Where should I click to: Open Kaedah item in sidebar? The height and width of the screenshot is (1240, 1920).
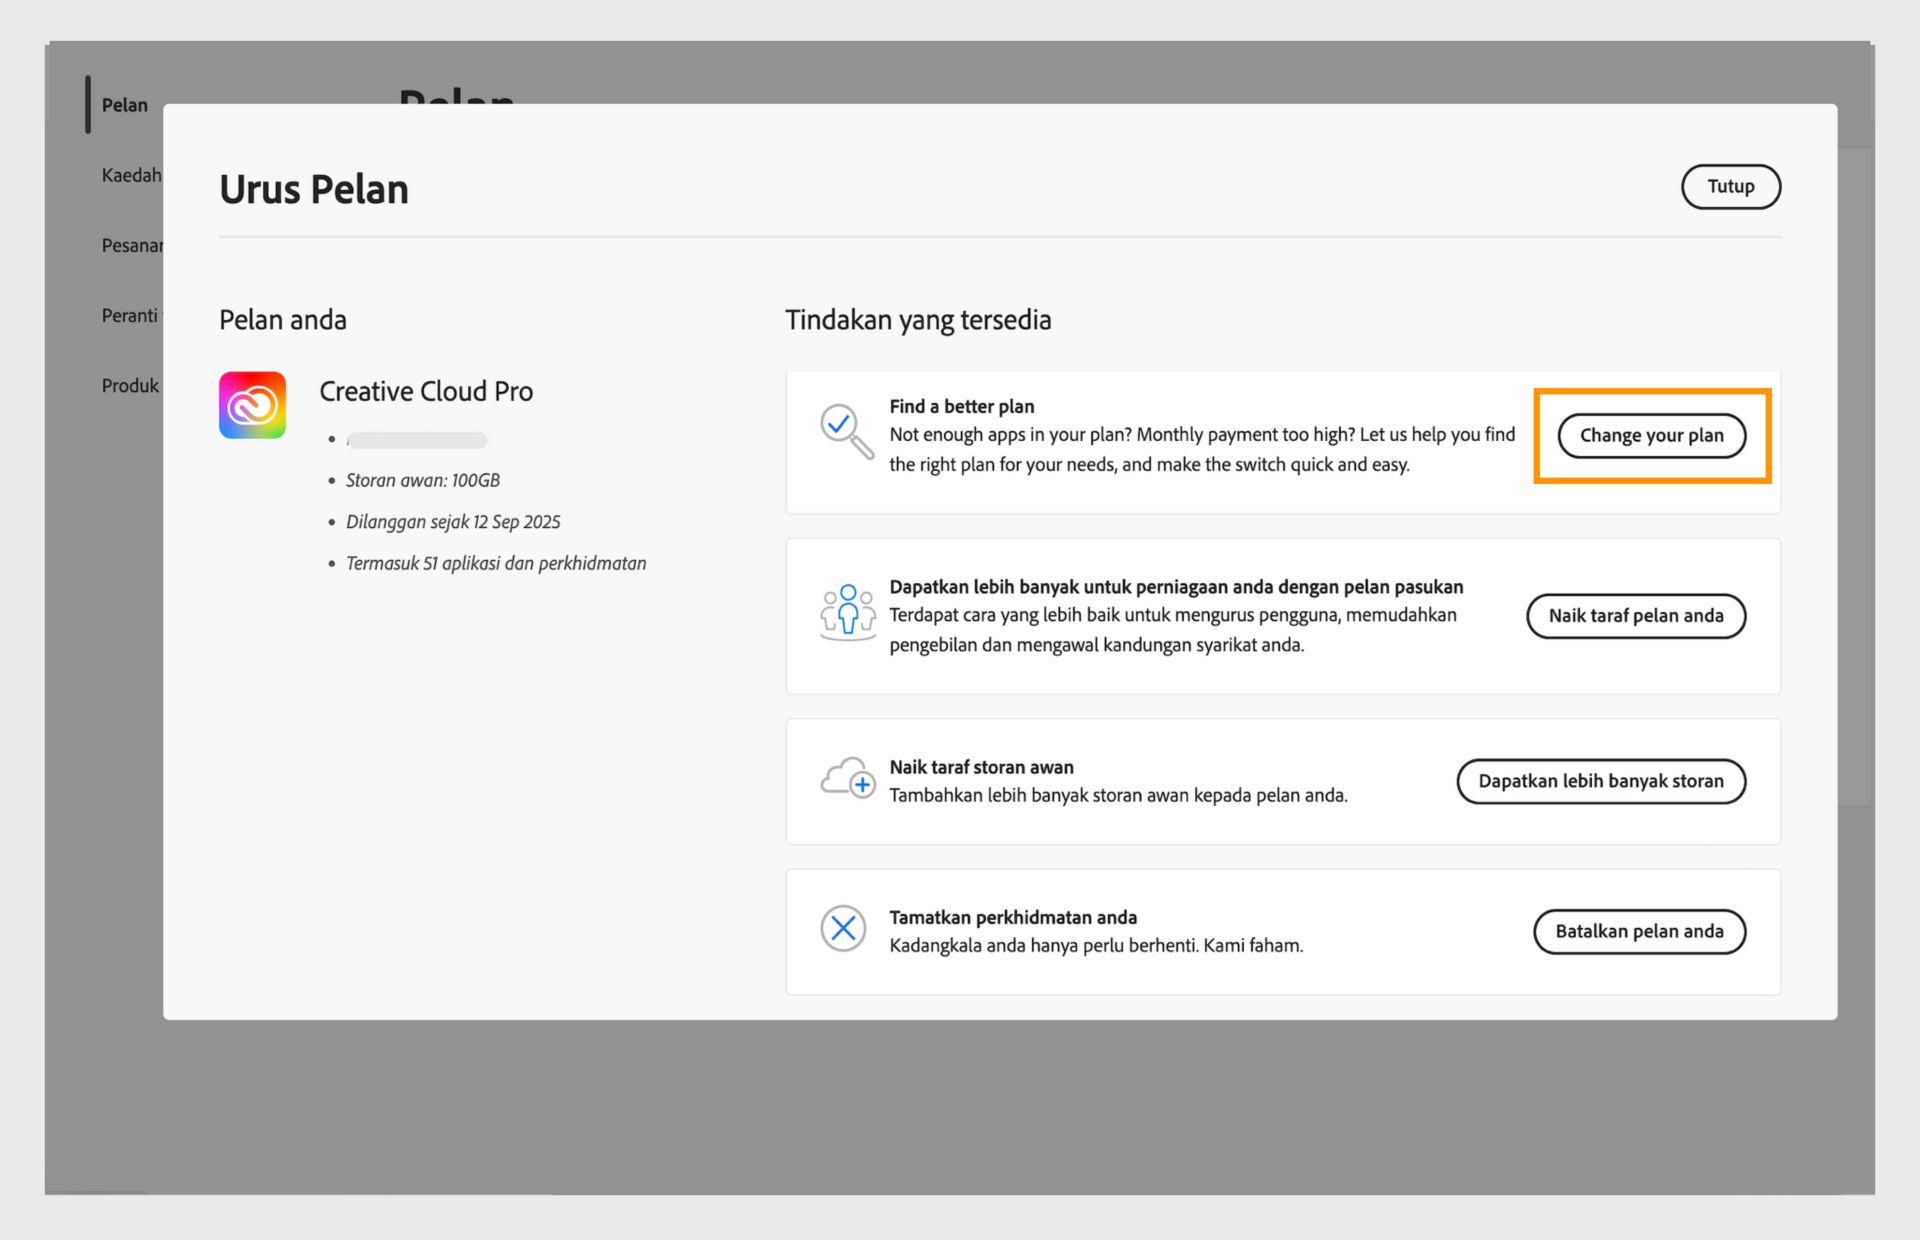pyautogui.click(x=131, y=175)
